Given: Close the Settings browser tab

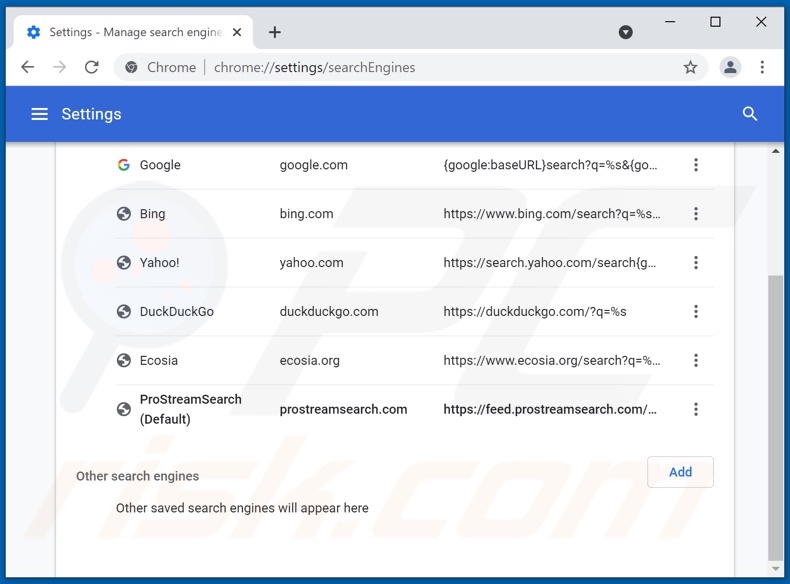Looking at the screenshot, I should tap(237, 32).
